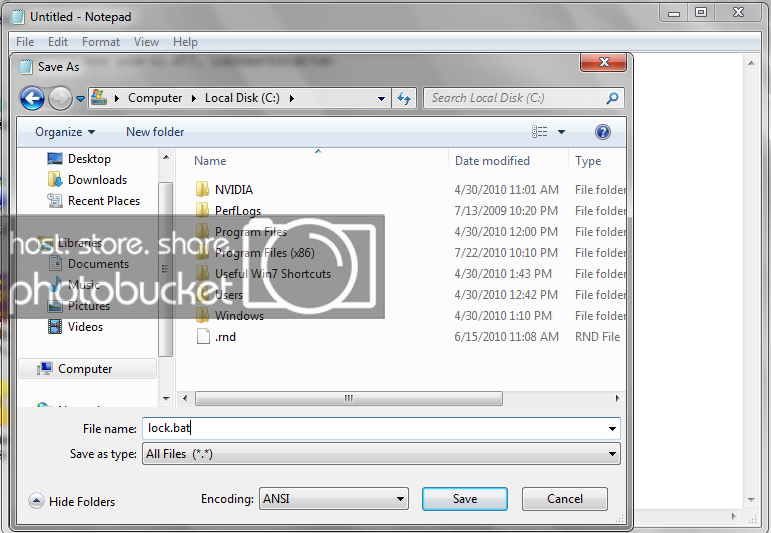Image resolution: width=771 pixels, height=533 pixels.
Task: Navigation pane scroll up arrow
Action: pos(166,157)
